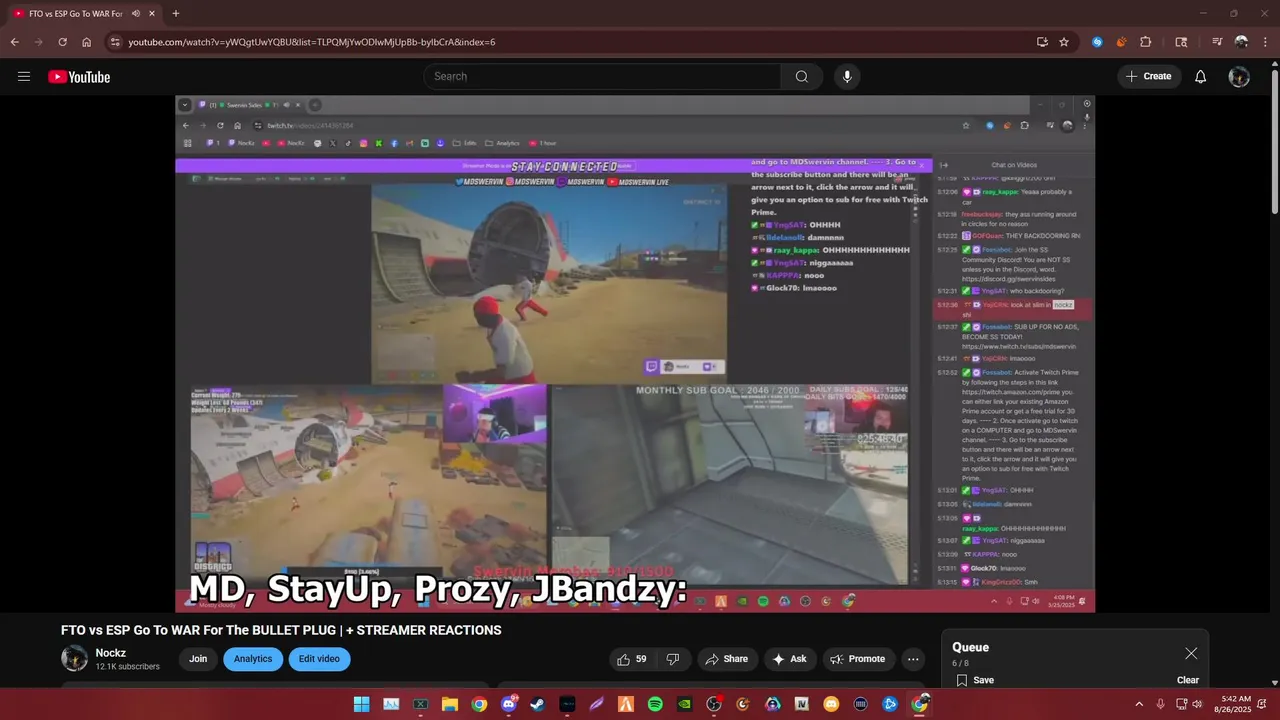The height and width of the screenshot is (720, 1280).
Task: Close the FTO vs ESP tab
Action: point(154,14)
